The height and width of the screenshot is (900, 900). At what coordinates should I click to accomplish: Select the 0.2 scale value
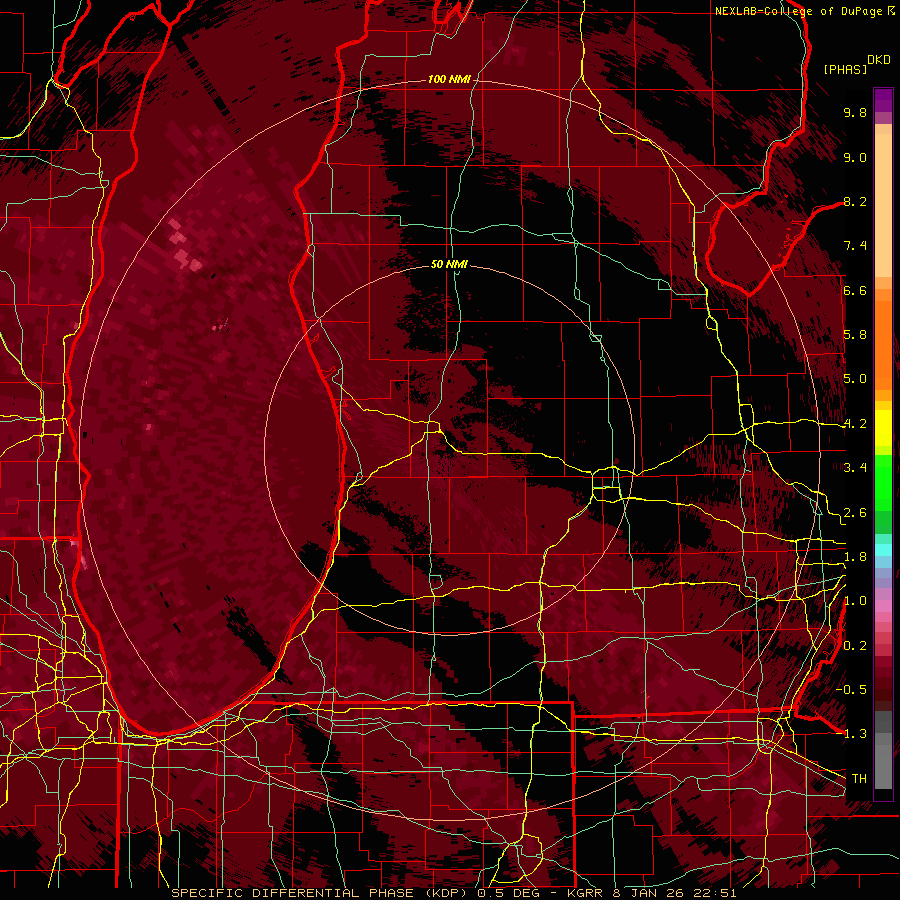point(855,645)
